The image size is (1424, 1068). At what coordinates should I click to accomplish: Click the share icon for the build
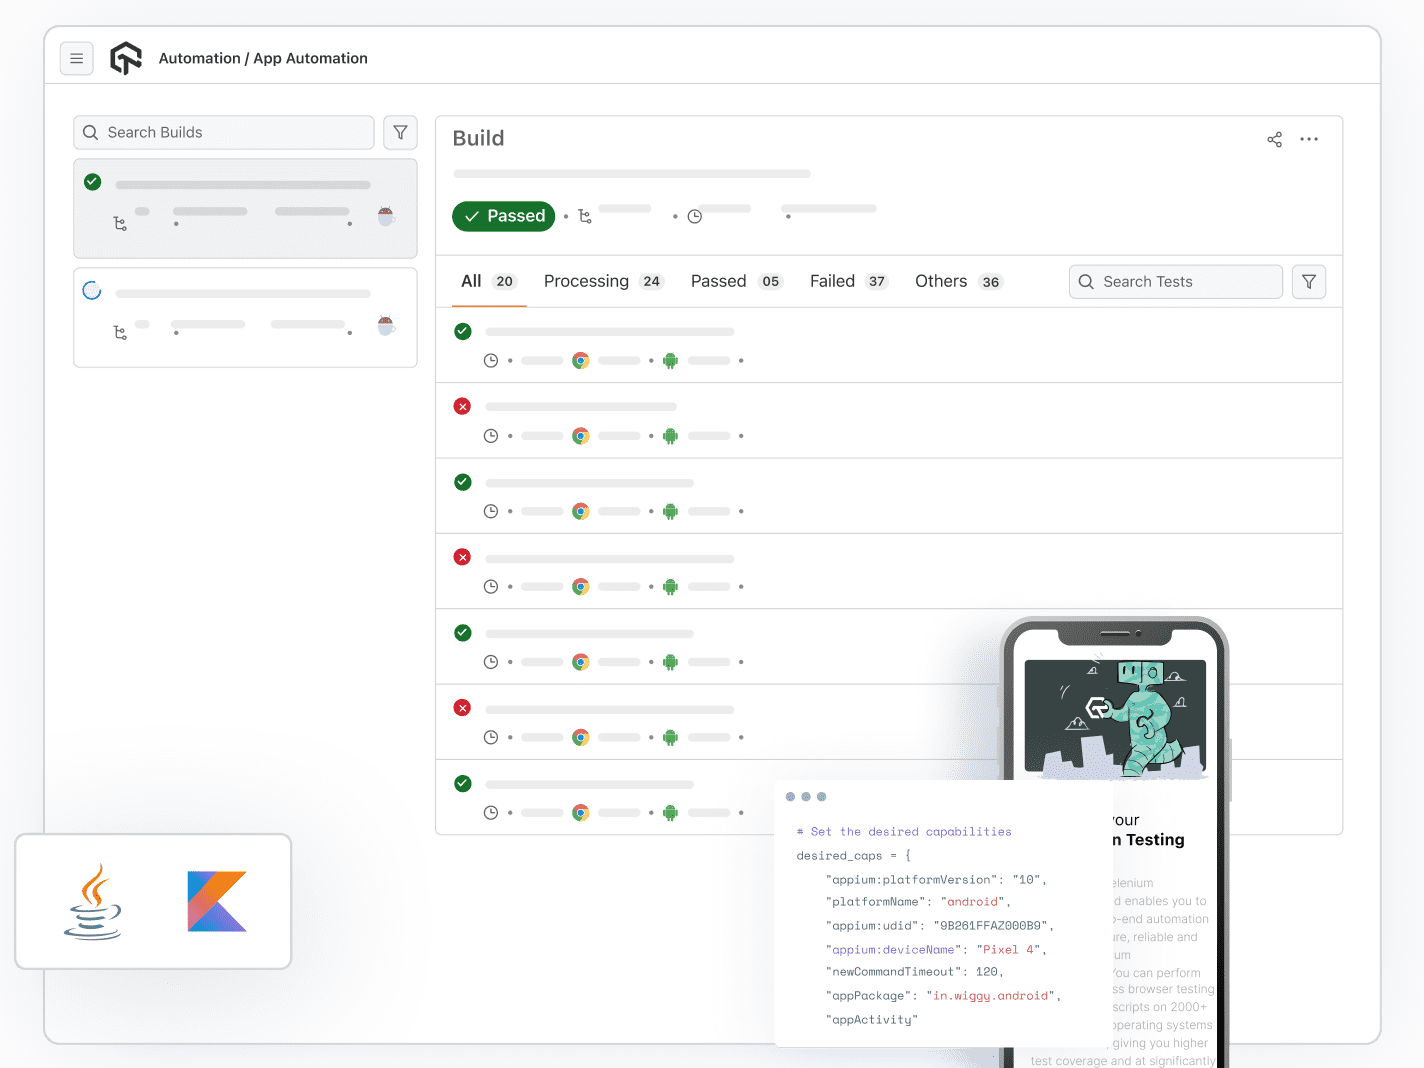tap(1274, 140)
